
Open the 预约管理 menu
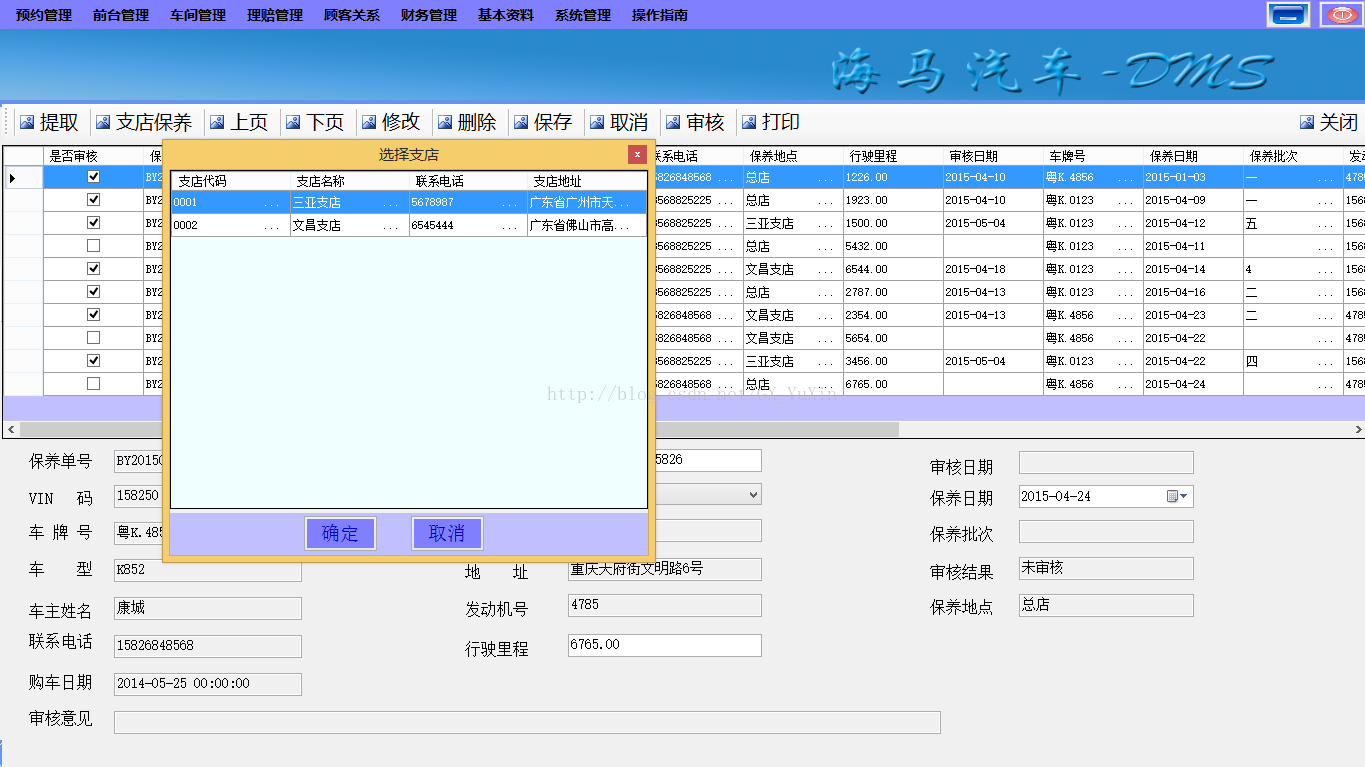(44, 15)
